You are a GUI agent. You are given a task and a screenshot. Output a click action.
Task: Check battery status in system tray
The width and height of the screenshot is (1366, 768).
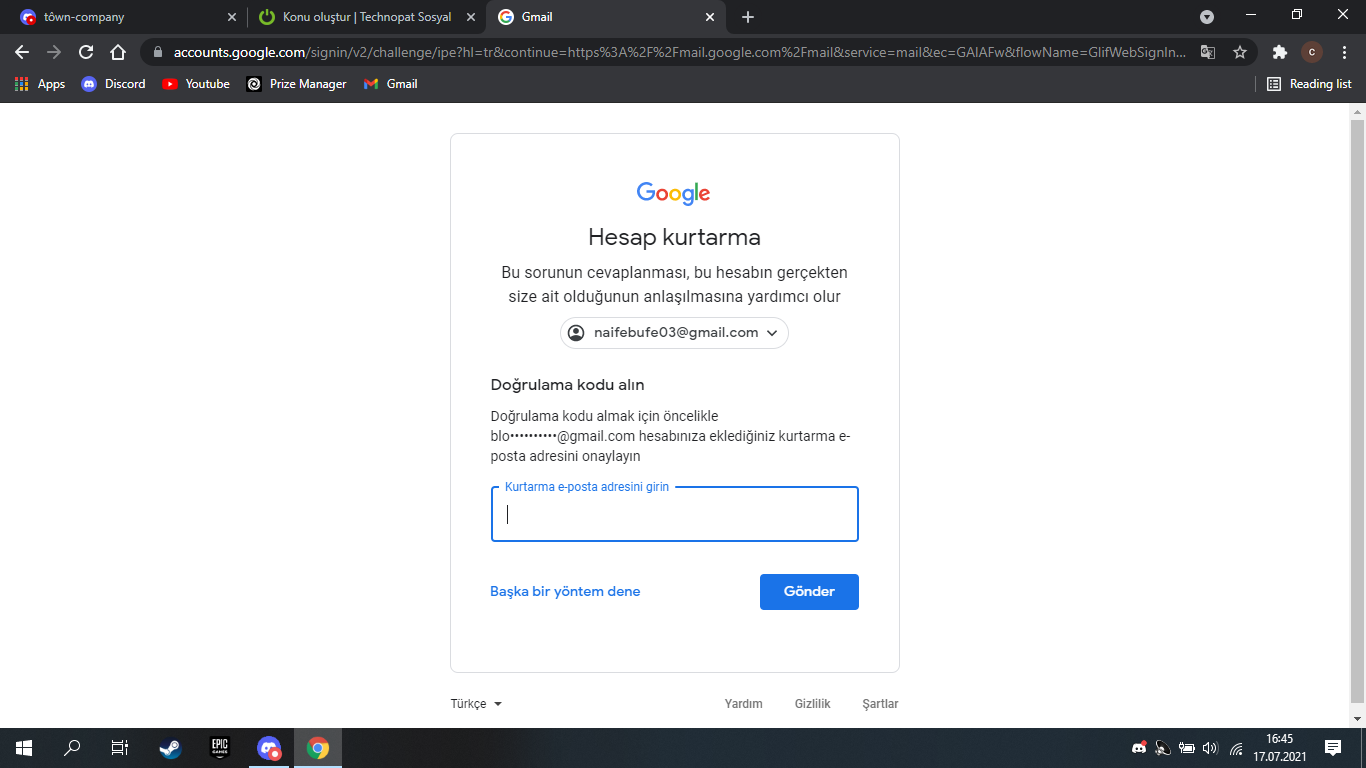1187,748
